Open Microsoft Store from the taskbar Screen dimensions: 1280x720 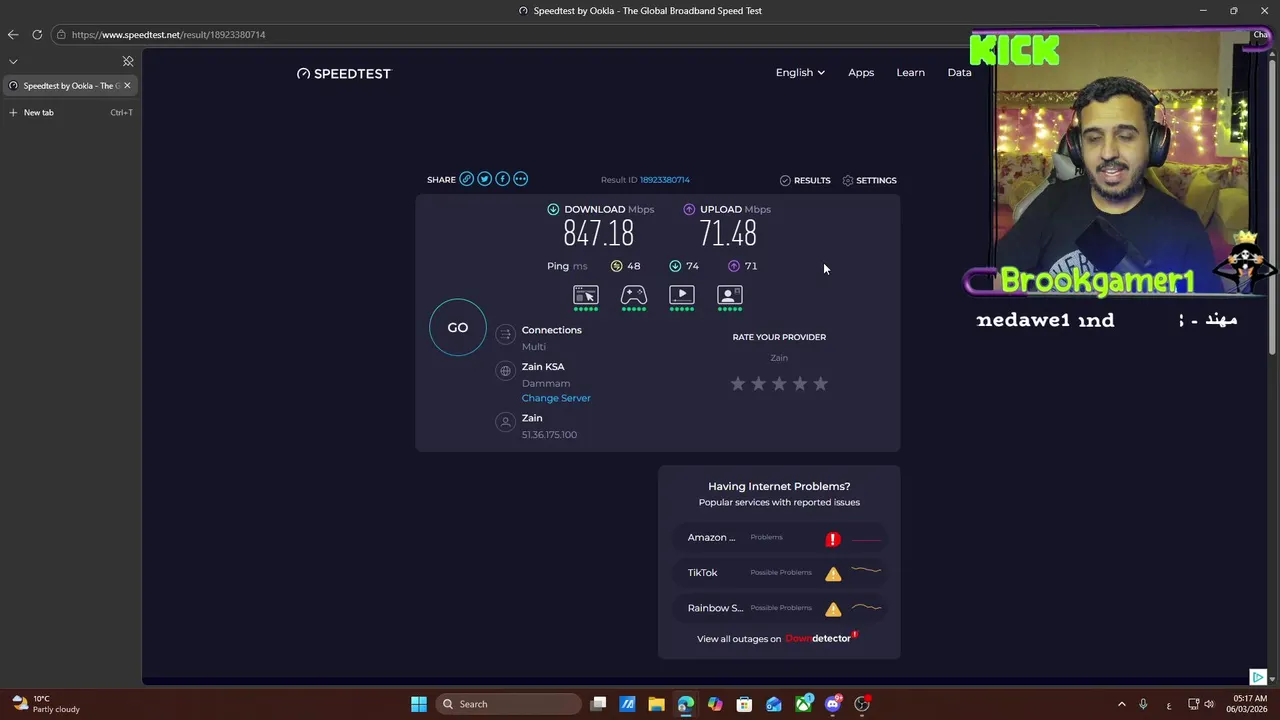pos(744,704)
